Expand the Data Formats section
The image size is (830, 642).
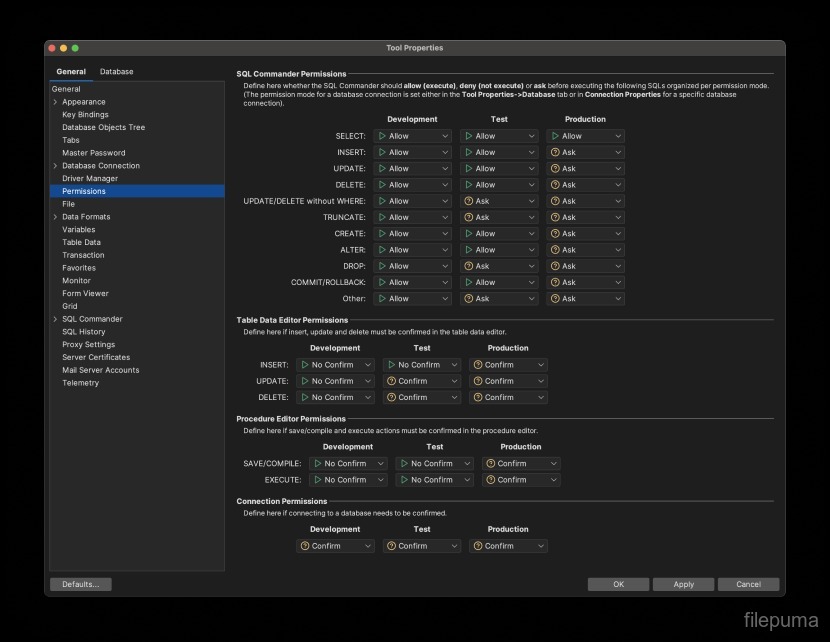(57, 216)
